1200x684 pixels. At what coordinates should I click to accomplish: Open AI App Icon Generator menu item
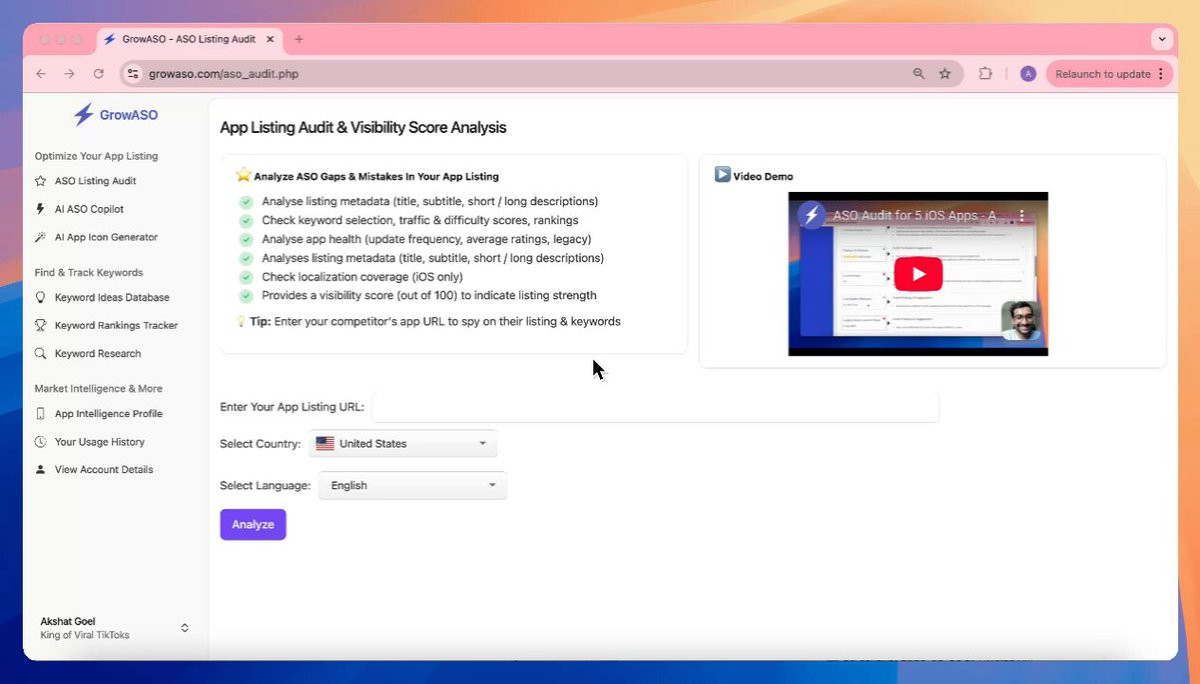pos(106,237)
